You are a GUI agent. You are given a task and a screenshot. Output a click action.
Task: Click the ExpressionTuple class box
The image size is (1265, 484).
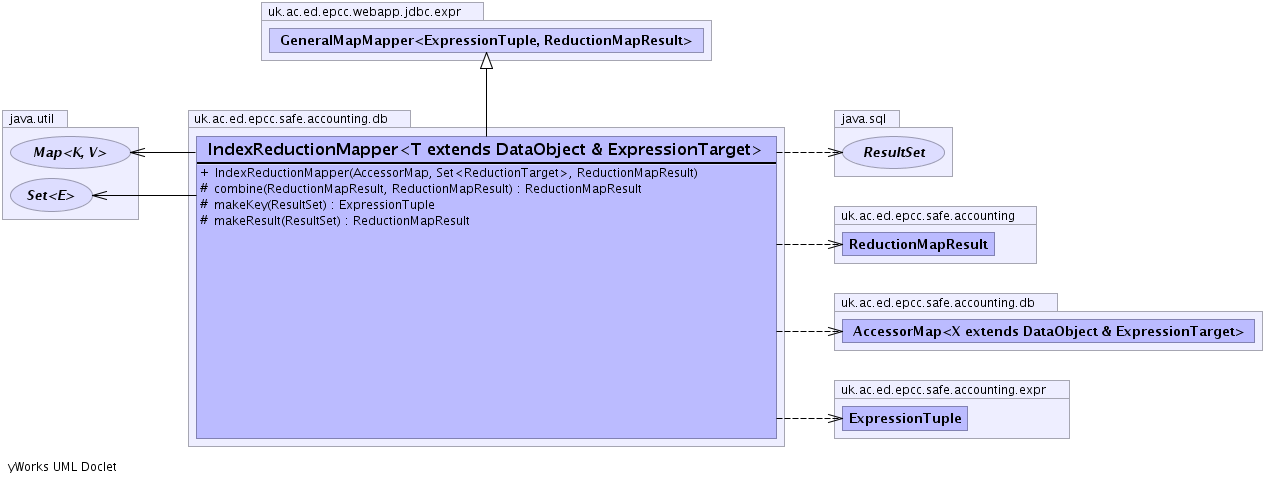tap(905, 418)
